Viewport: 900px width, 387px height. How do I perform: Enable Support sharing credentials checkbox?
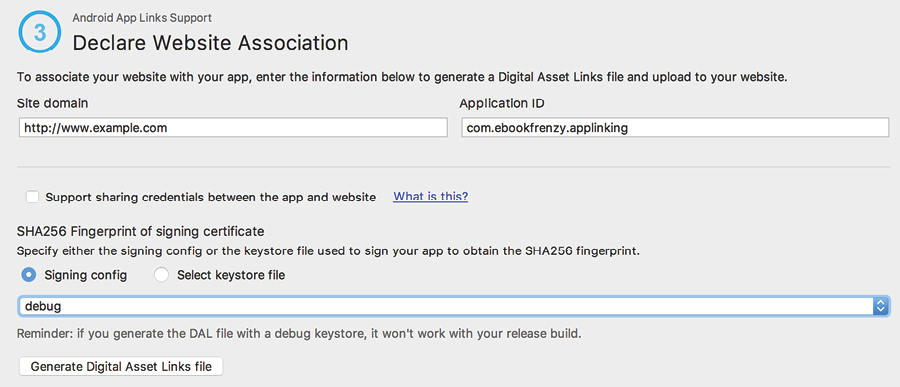[33, 197]
